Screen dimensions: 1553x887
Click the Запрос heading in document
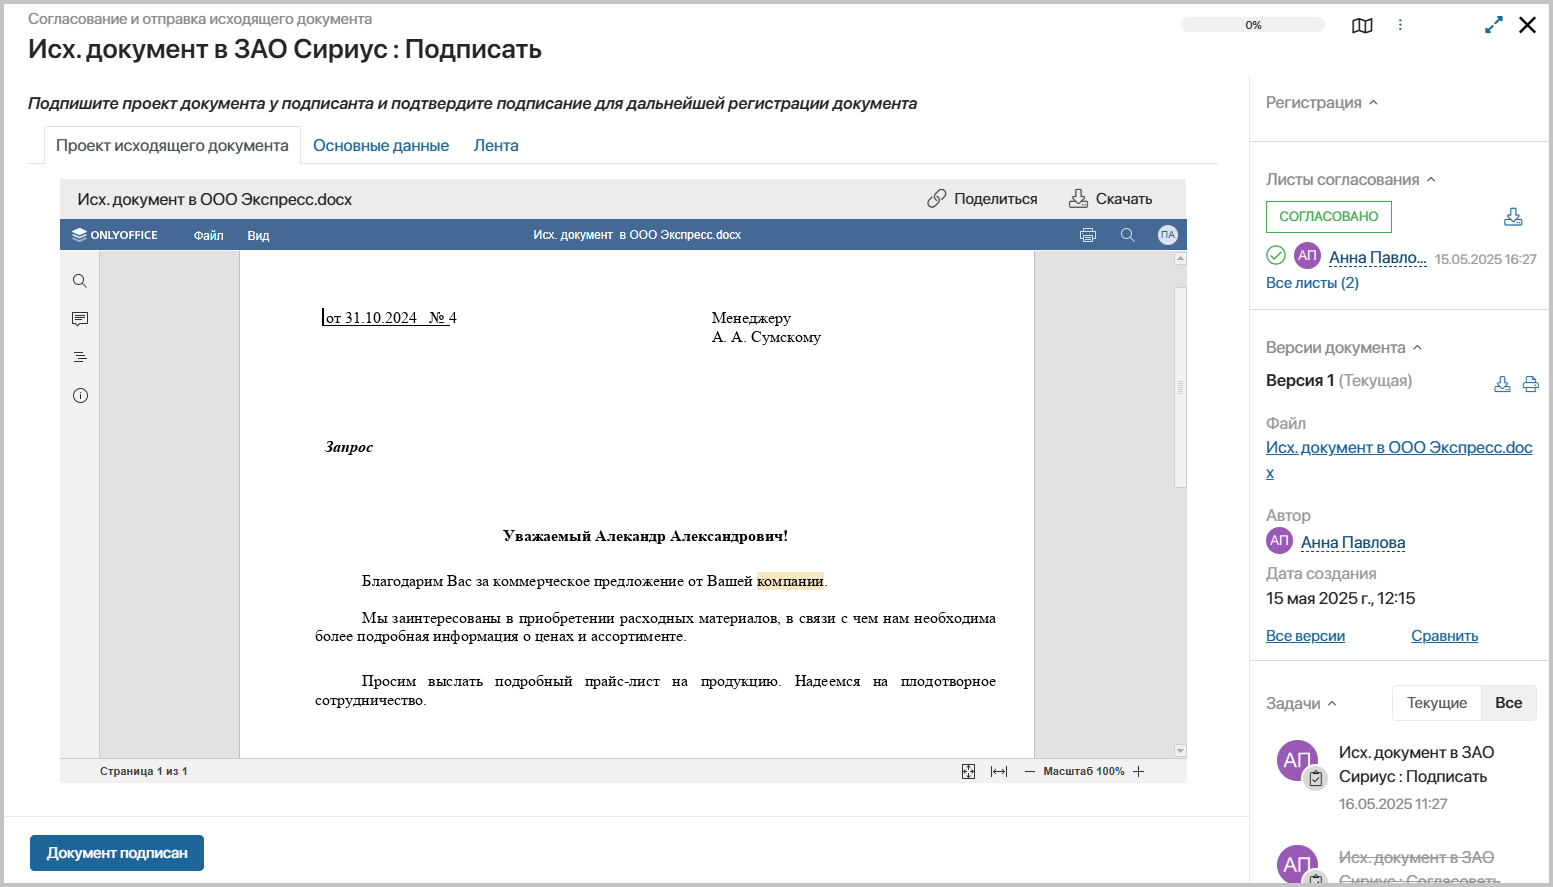[x=349, y=447]
